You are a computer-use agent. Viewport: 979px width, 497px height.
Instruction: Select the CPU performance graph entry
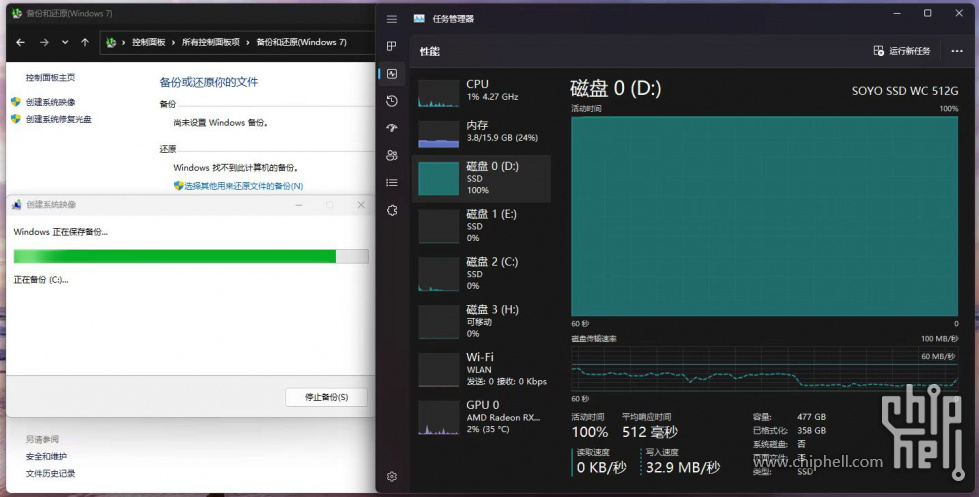481,91
